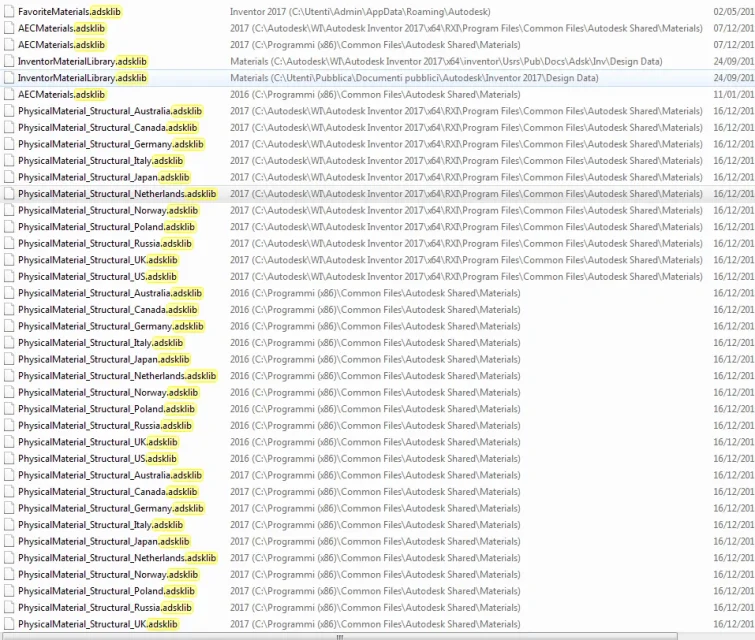
Task: Click the 02/05 date of FavoriteMaterials.adsklib
Action: point(734,12)
